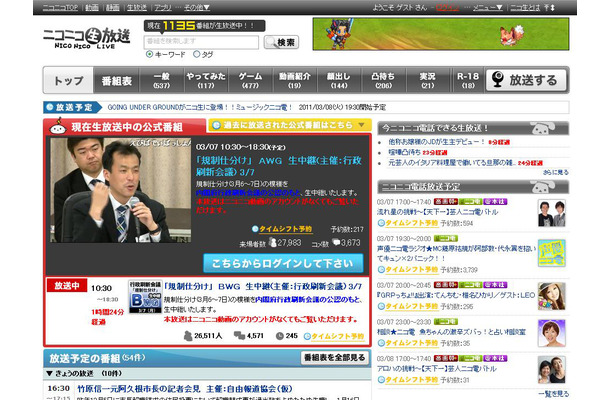
Task: Click phone mascot icon in ニコニコ電話放送予定 header
Action: tap(542, 187)
